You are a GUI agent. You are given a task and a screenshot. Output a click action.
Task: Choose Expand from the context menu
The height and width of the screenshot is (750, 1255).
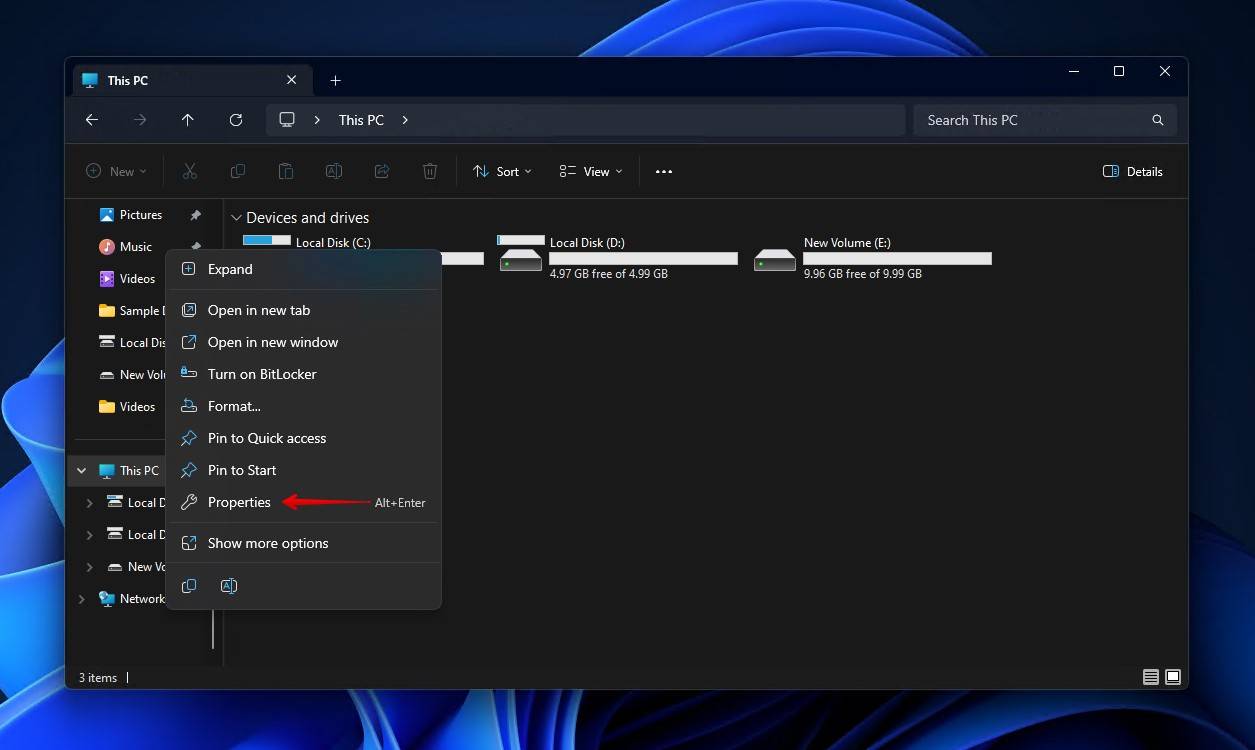click(304, 269)
